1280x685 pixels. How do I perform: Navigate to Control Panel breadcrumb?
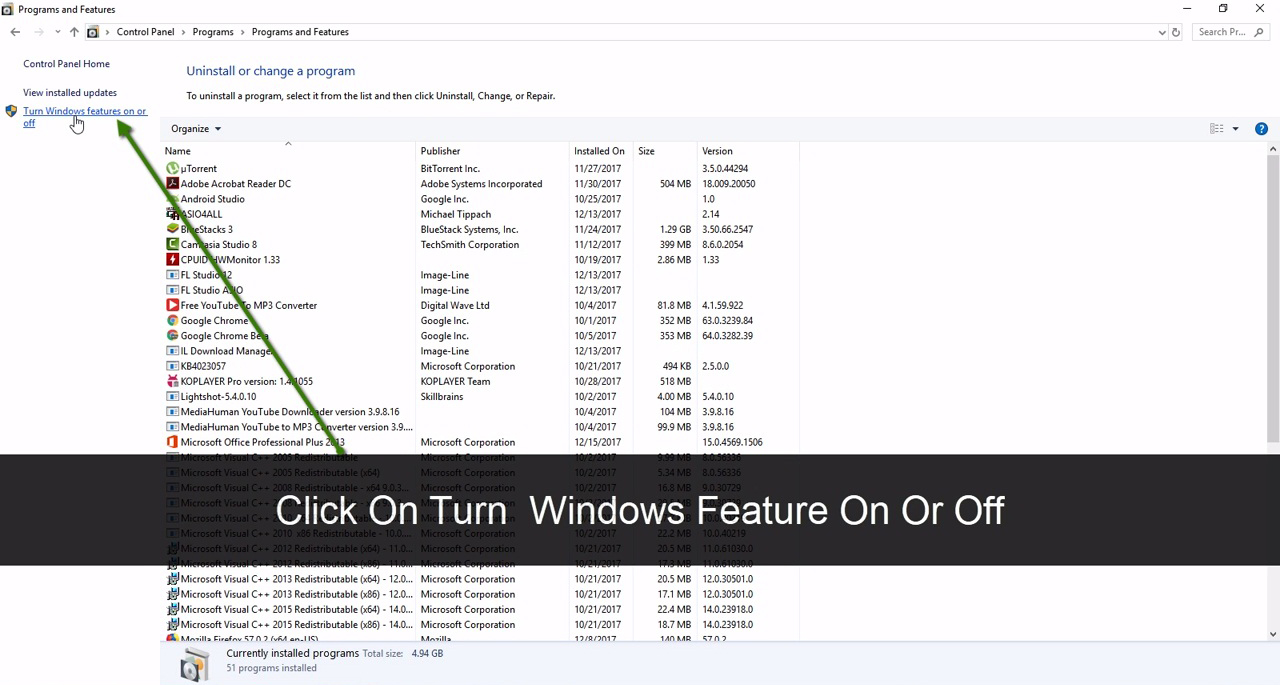pyautogui.click(x=145, y=32)
